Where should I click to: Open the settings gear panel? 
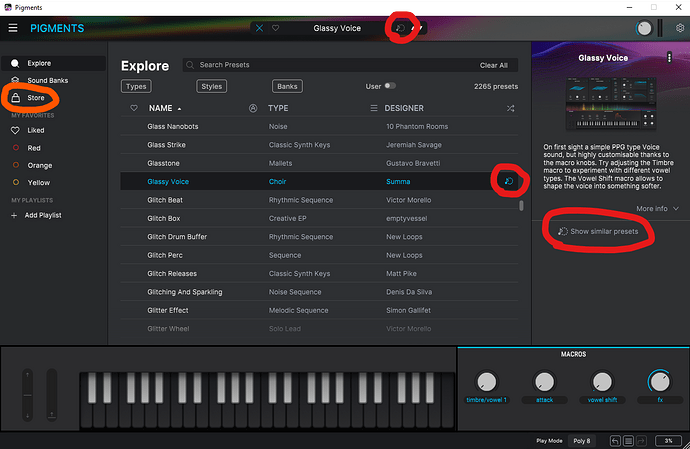point(680,28)
